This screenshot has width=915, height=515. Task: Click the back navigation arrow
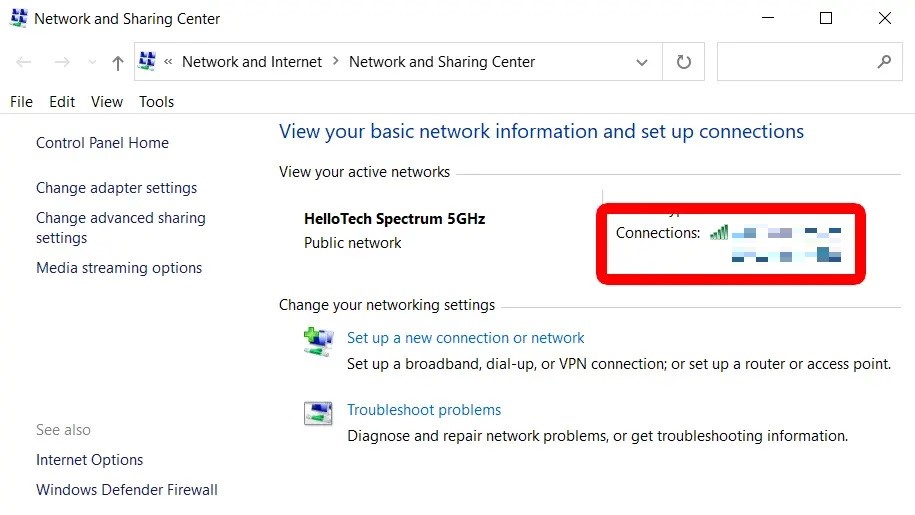[24, 62]
